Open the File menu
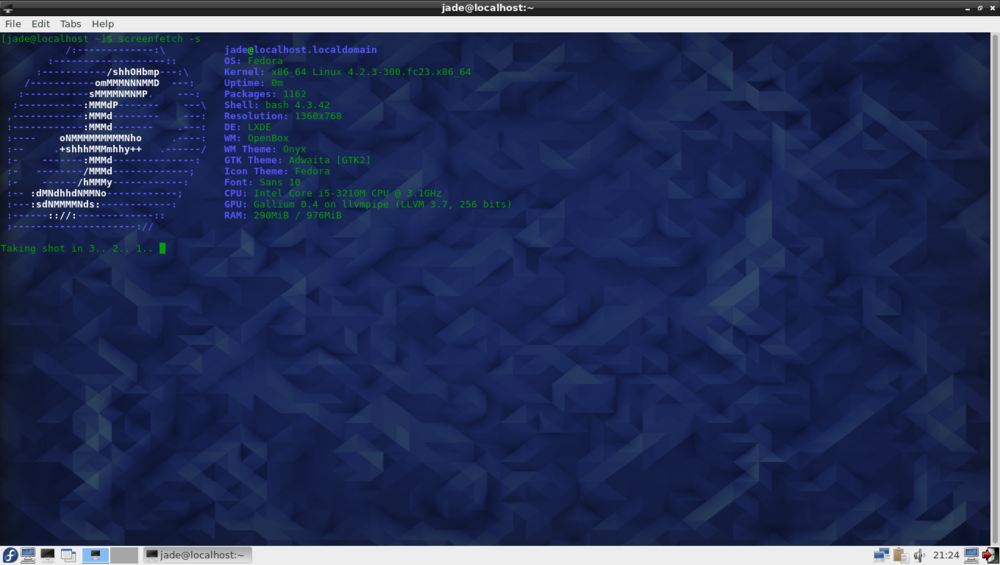This screenshot has width=1000, height=565. [x=13, y=24]
